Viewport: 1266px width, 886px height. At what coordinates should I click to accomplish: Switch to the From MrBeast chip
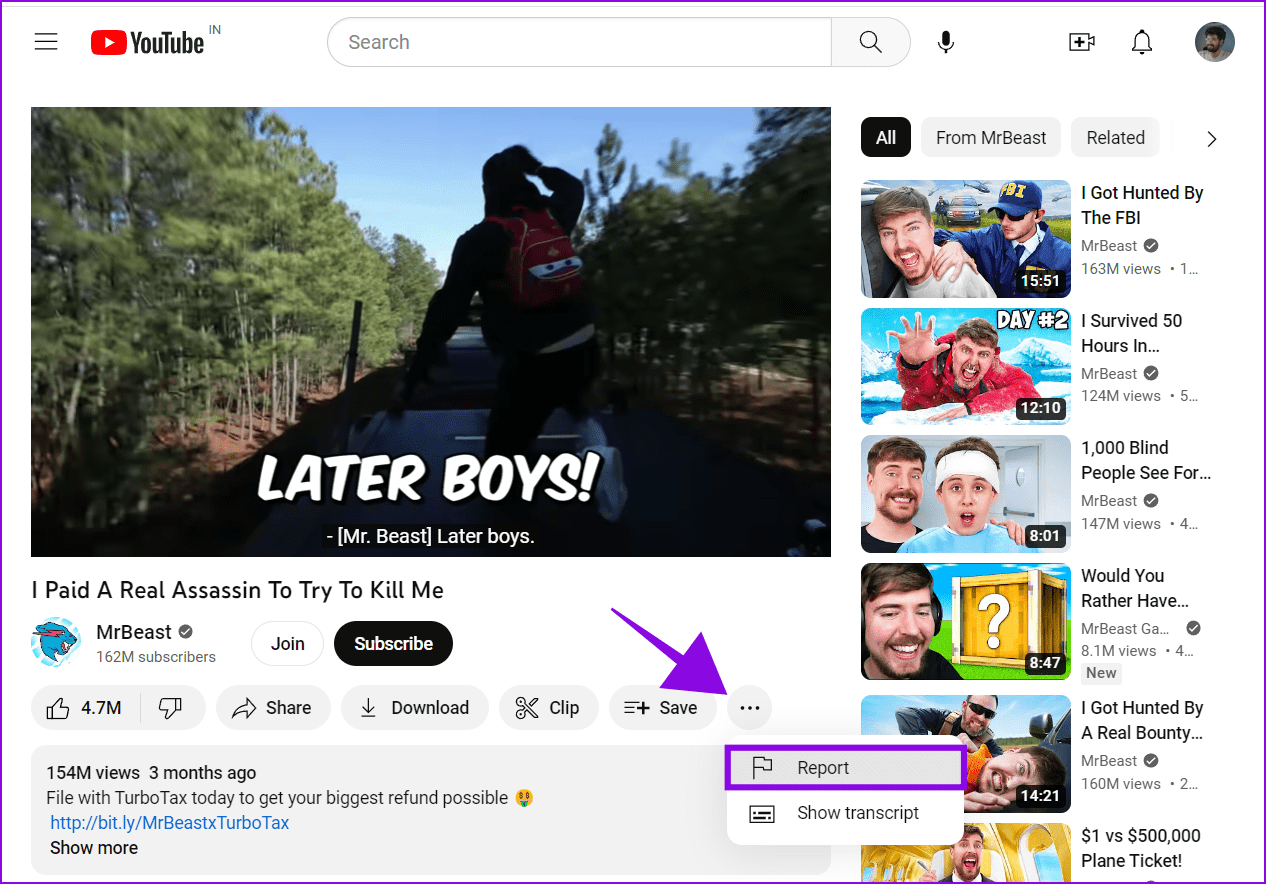click(991, 138)
